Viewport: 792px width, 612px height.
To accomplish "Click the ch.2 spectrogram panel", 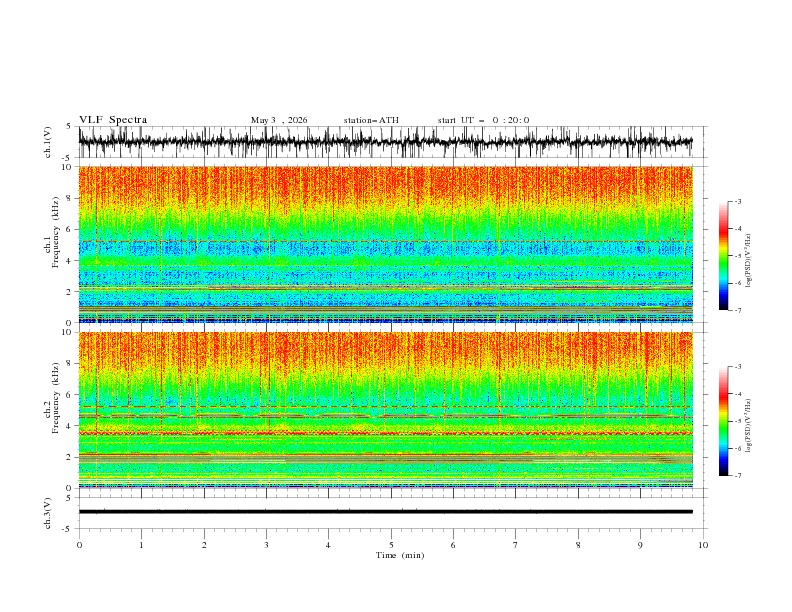I will (385, 410).
